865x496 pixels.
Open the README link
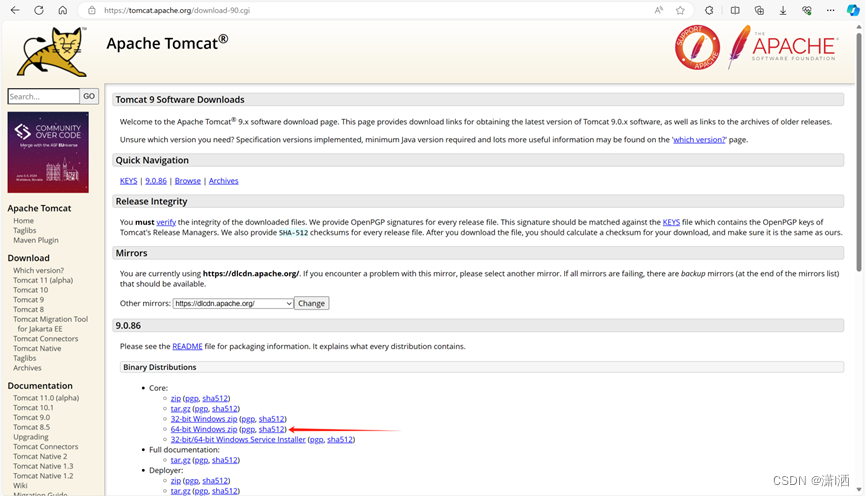tap(187, 346)
